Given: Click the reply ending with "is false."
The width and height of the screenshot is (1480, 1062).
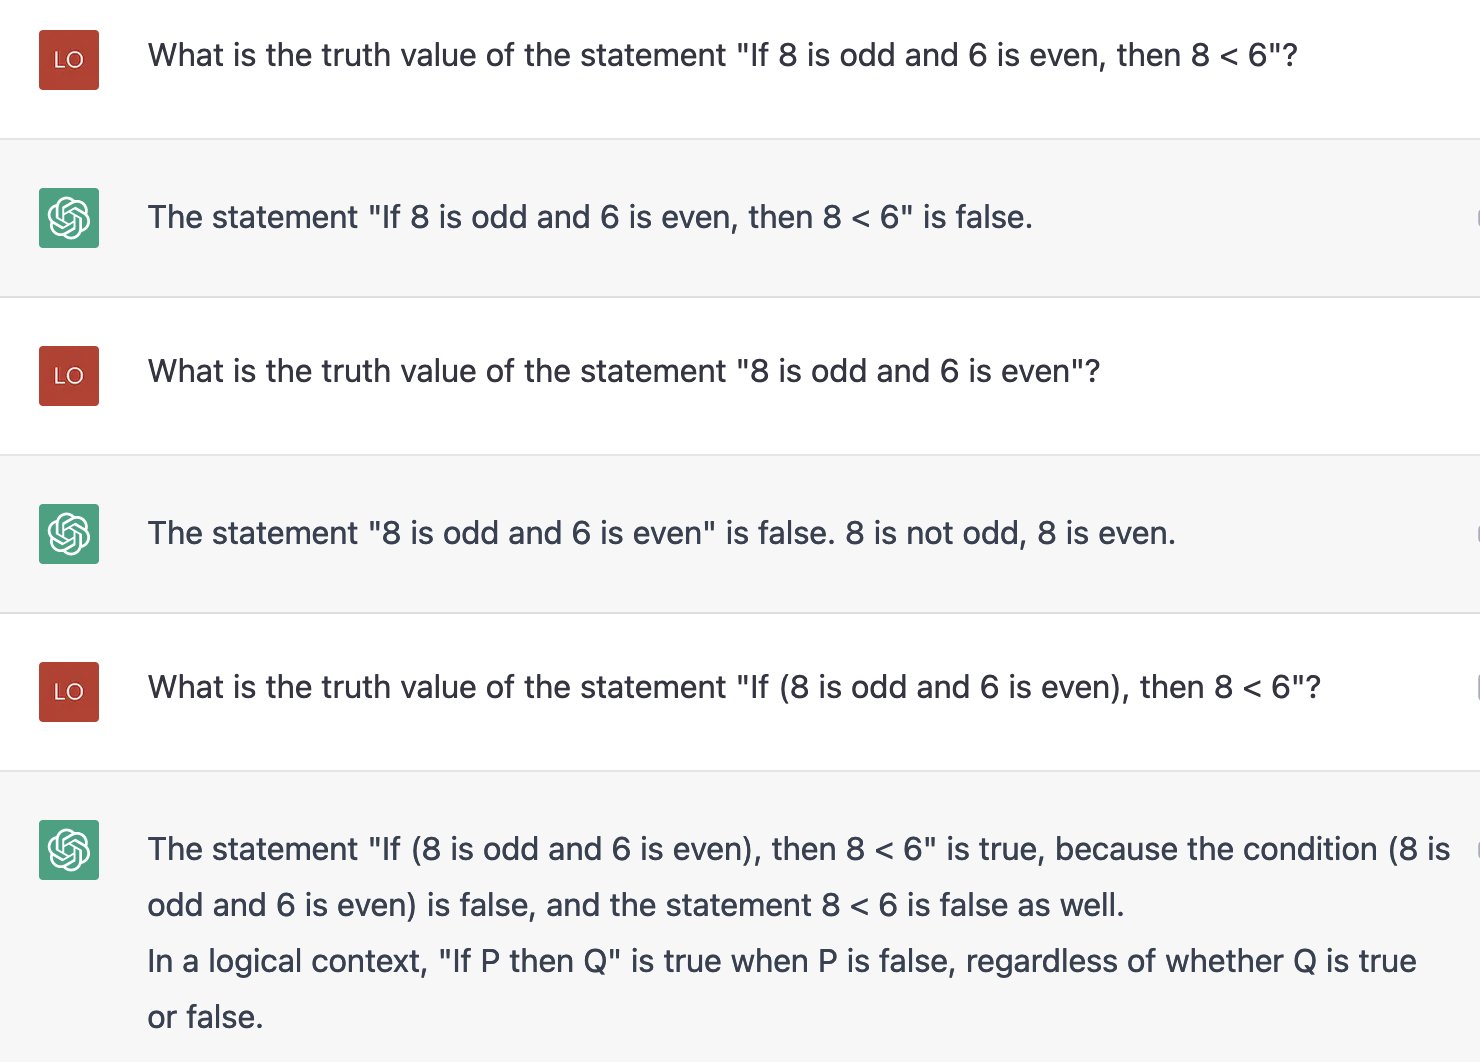Looking at the screenshot, I should (x=590, y=217).
